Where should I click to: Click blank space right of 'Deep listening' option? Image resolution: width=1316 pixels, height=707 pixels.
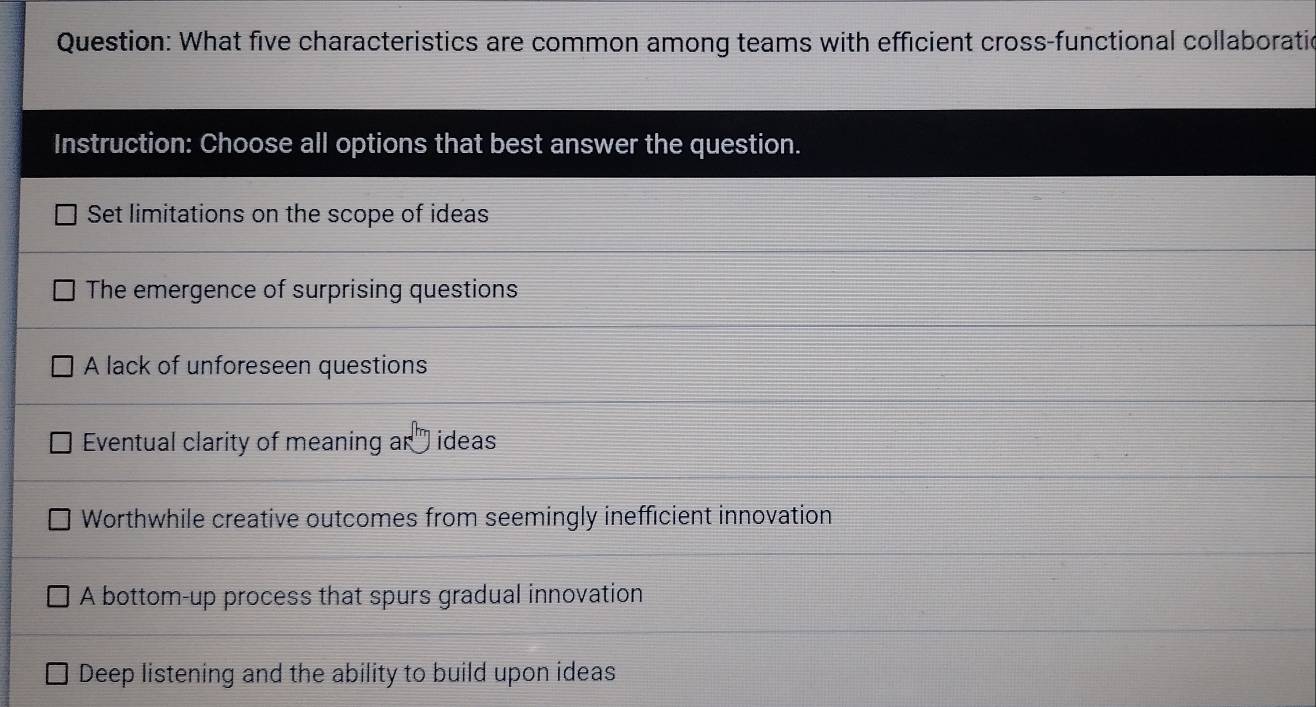950,673
